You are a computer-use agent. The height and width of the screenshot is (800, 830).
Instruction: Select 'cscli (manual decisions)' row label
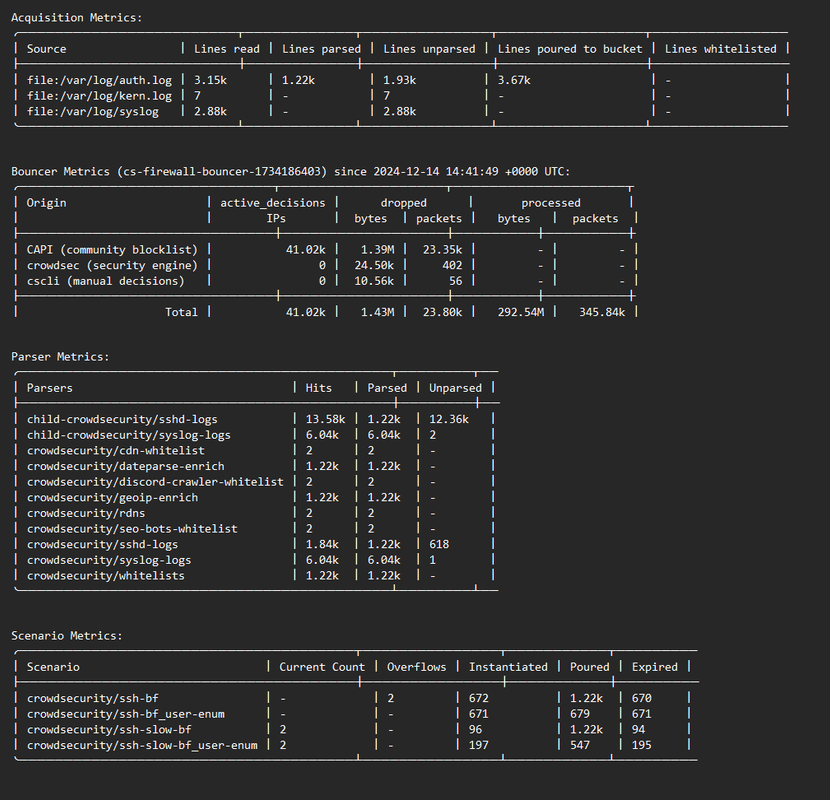(105, 281)
